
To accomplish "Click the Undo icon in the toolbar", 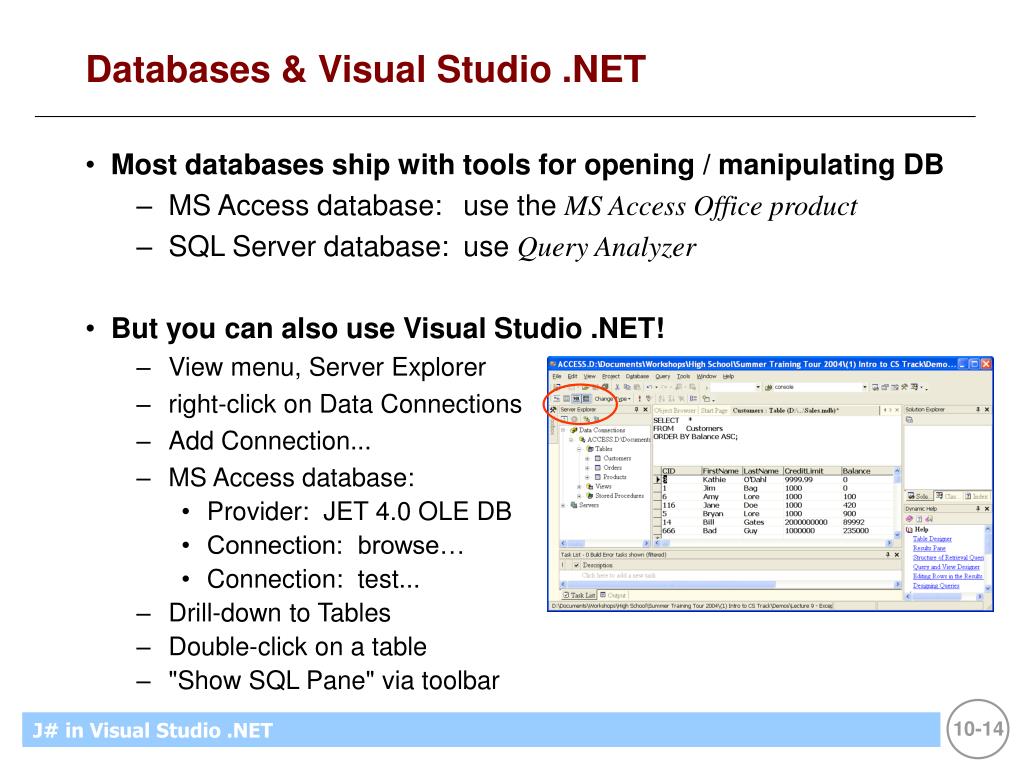I will pos(649,387).
